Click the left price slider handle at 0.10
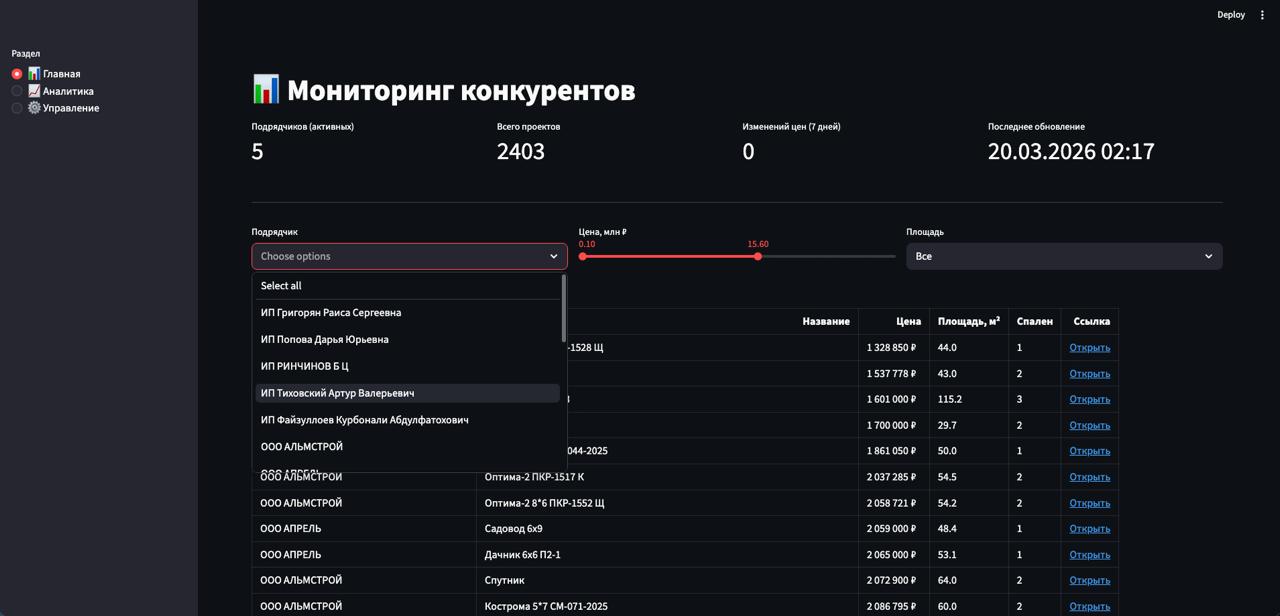The width and height of the screenshot is (1280, 616). pyautogui.click(x=581, y=256)
